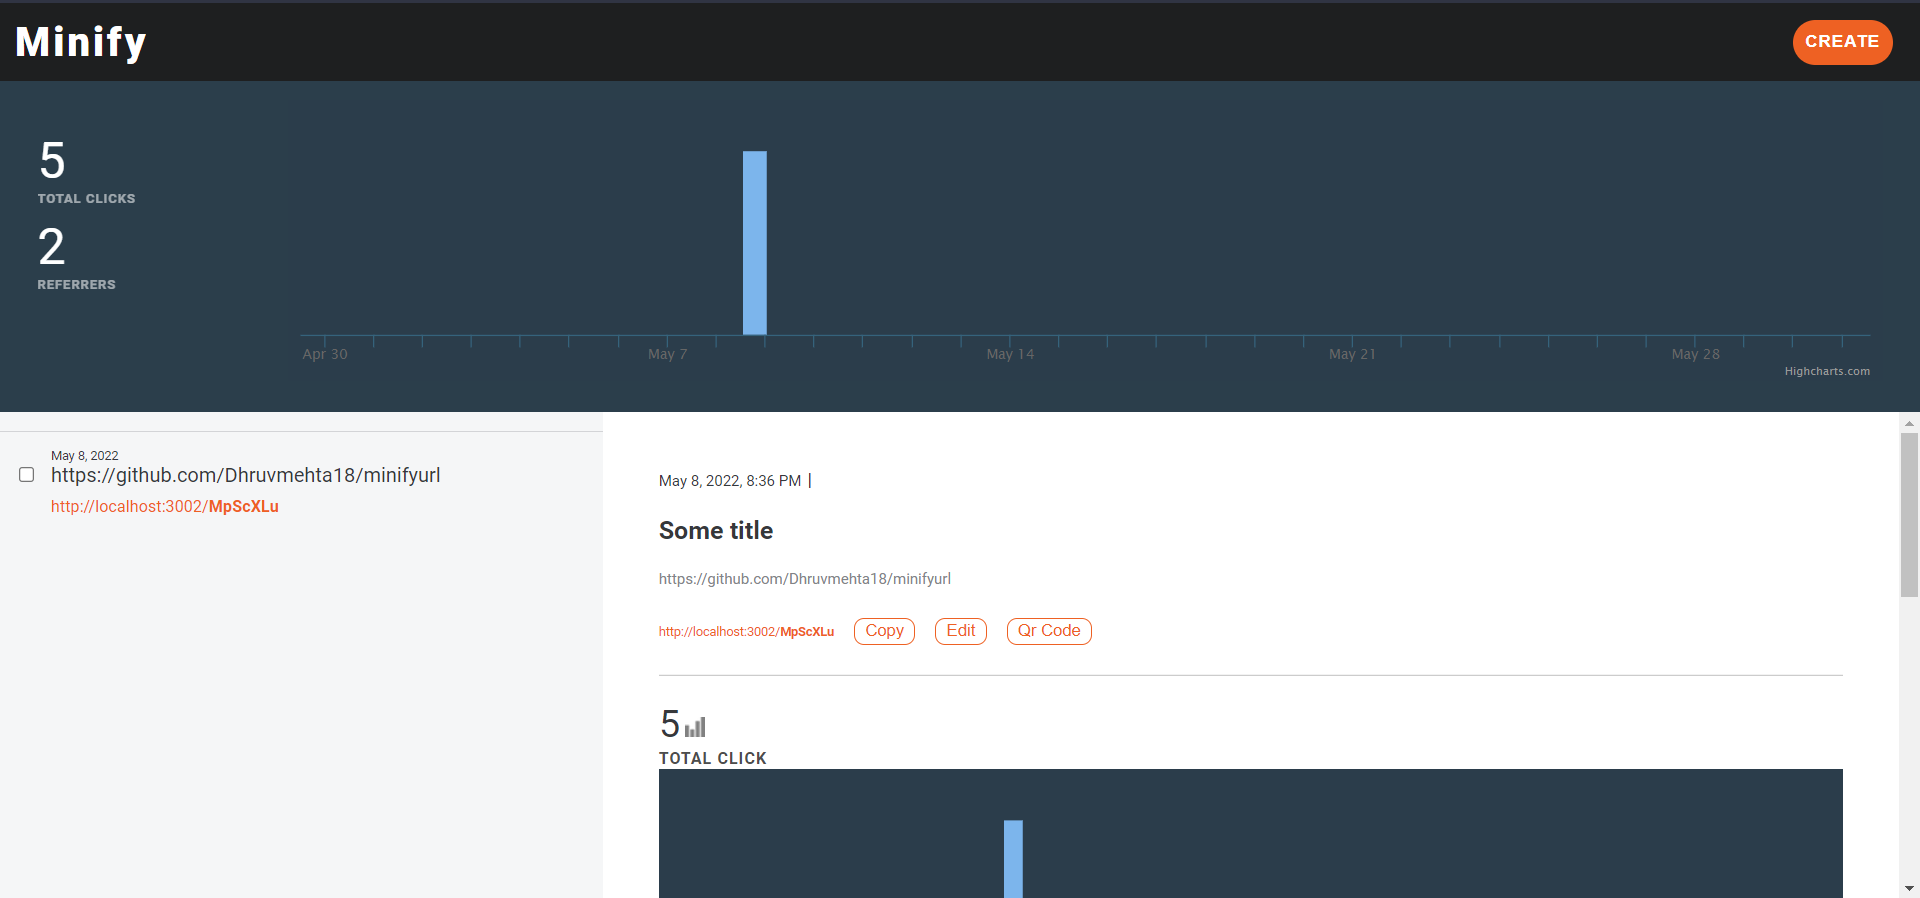1920x898 pixels.
Task: Click the May 8, 2022, 8:36 PM timestamp
Action: click(730, 481)
